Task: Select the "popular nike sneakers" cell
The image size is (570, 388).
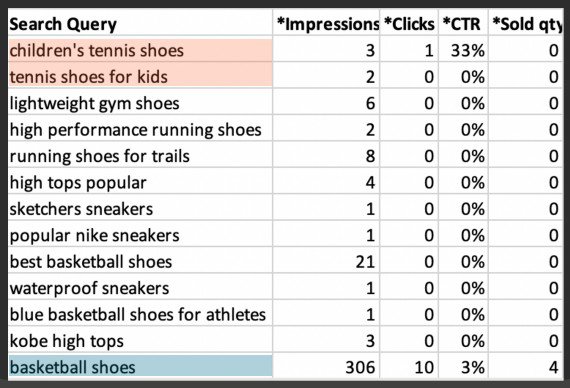Action: 140,235
